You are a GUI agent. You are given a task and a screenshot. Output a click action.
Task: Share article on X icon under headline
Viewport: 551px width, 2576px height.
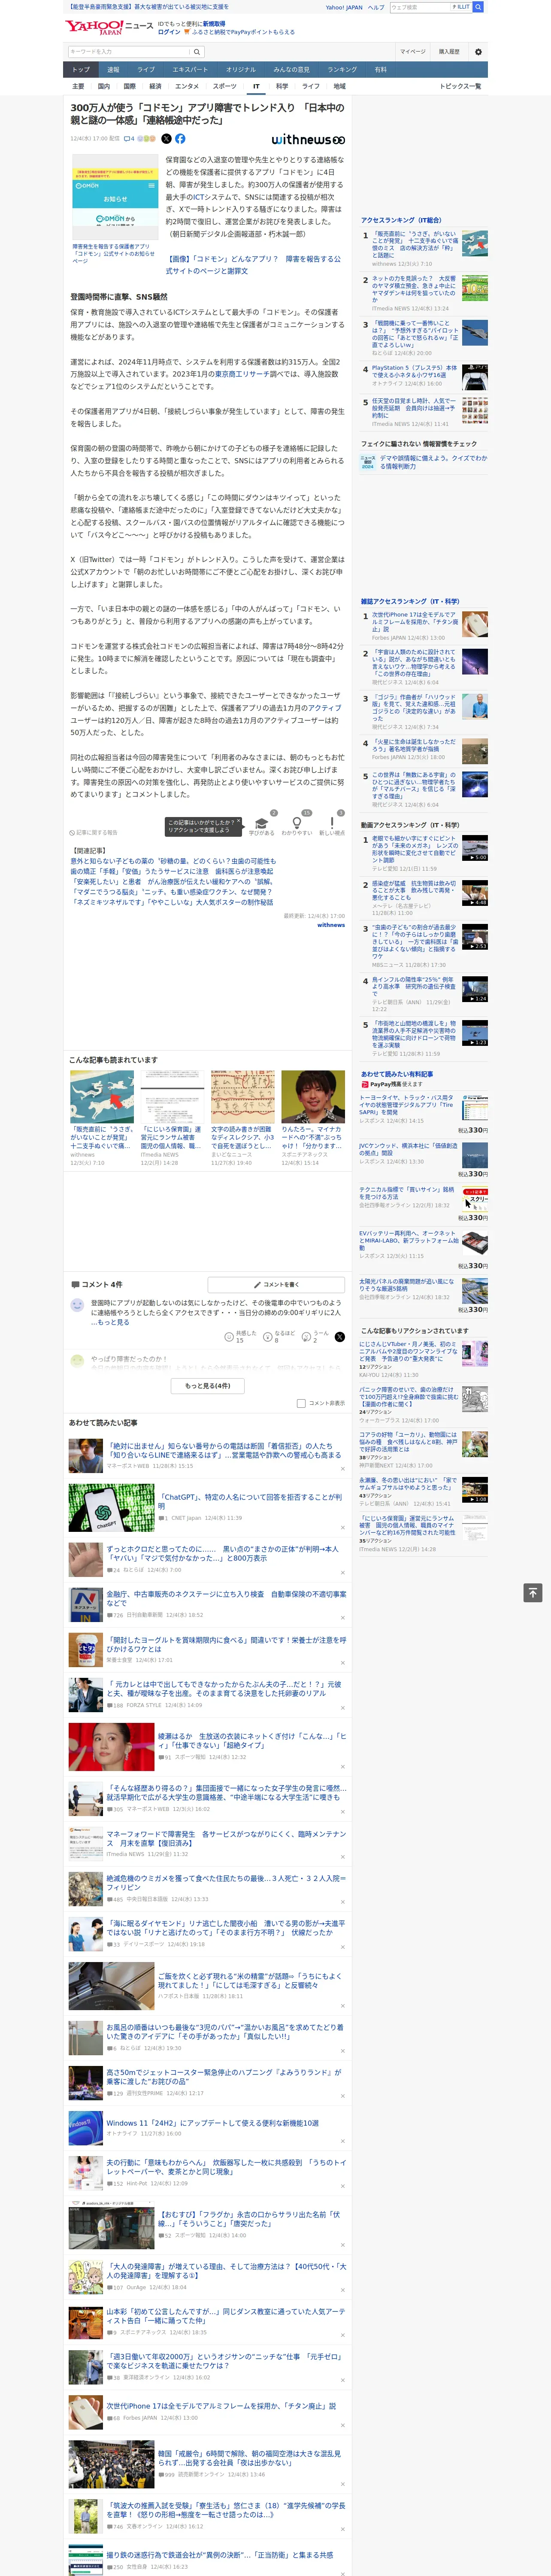[166, 139]
